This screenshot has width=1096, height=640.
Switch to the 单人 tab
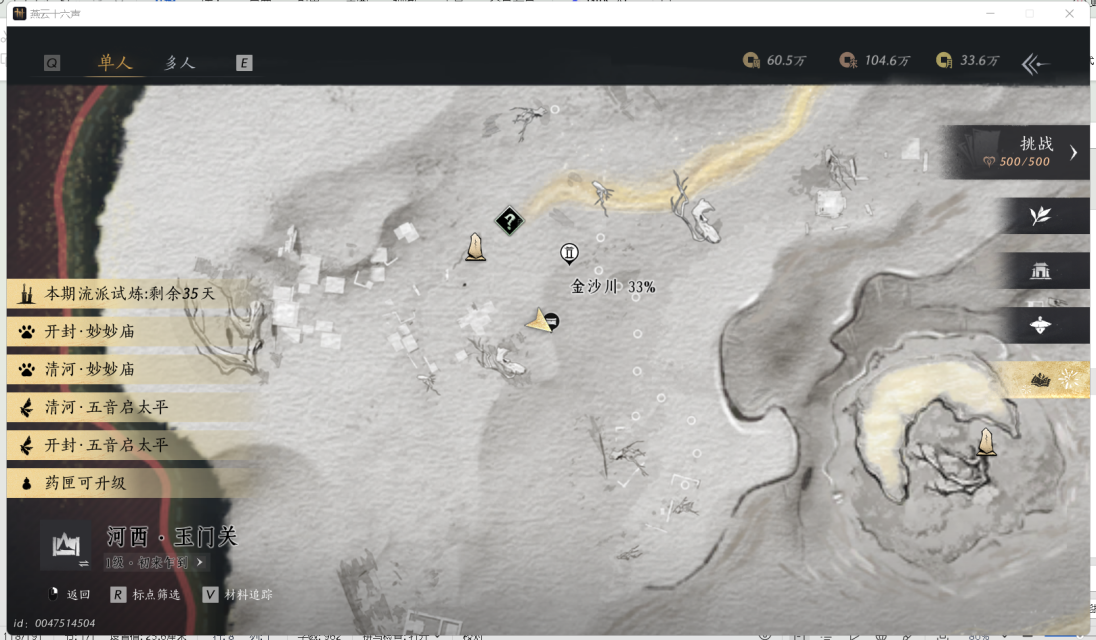(115, 63)
